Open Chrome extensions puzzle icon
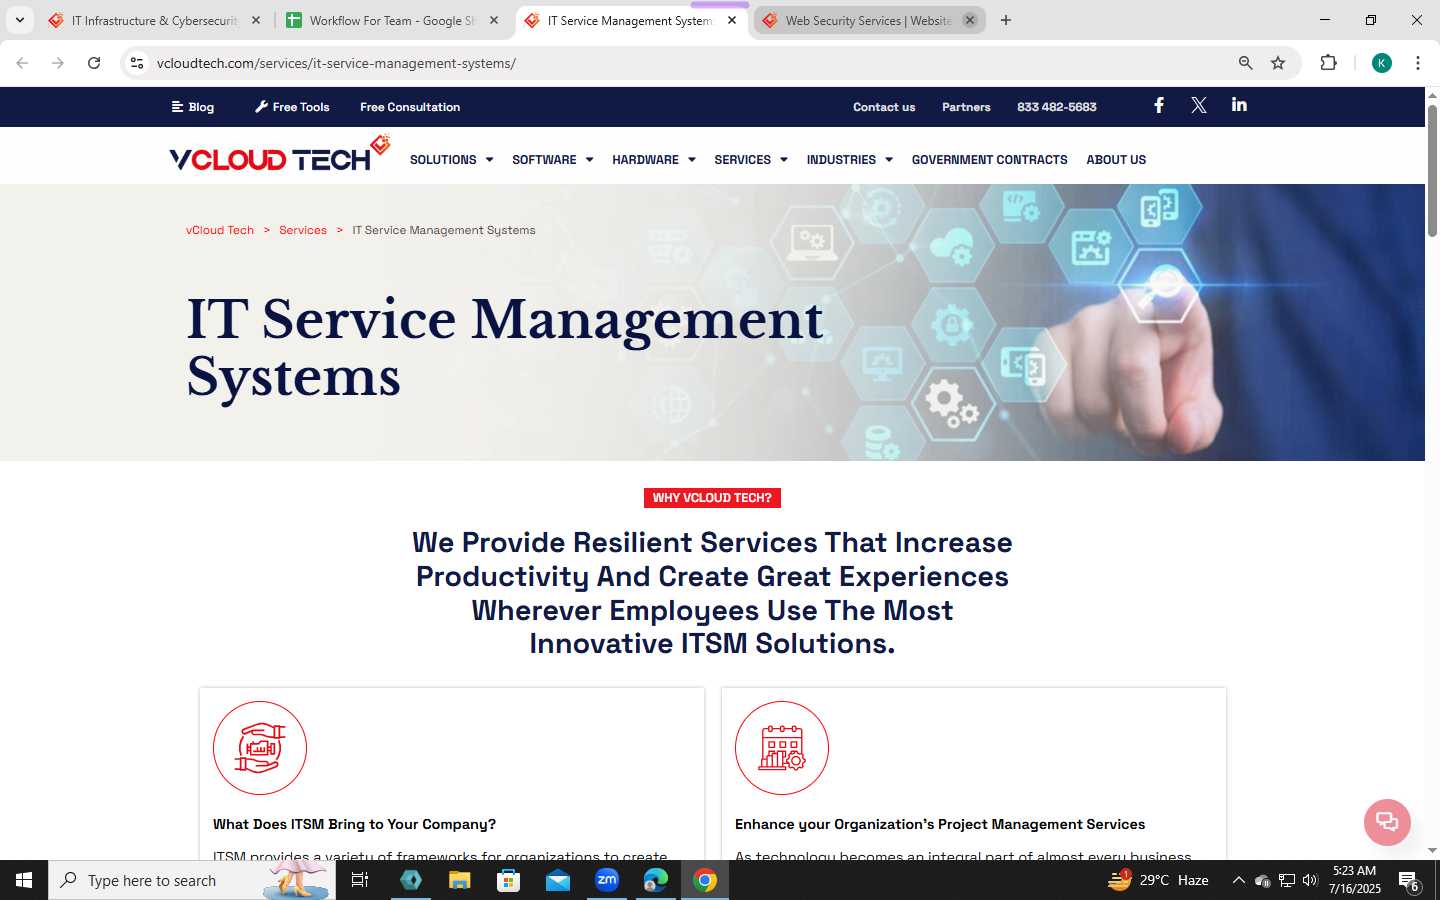 [1328, 63]
